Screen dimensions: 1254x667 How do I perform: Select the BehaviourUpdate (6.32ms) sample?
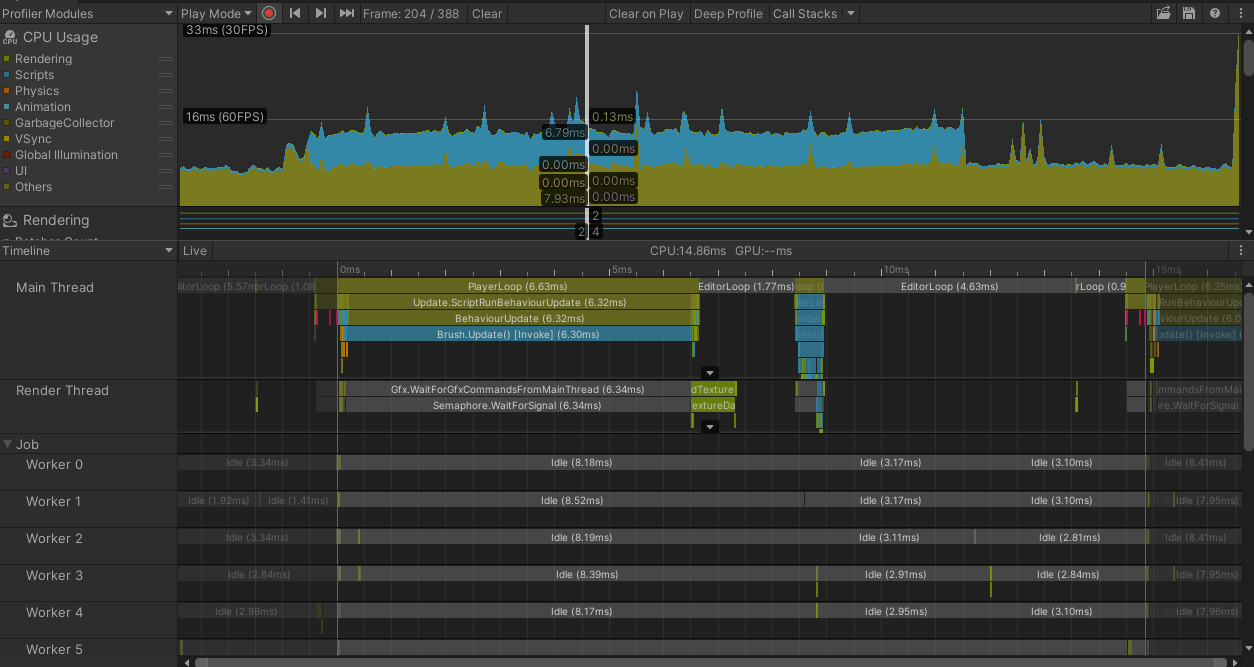click(x=518, y=318)
